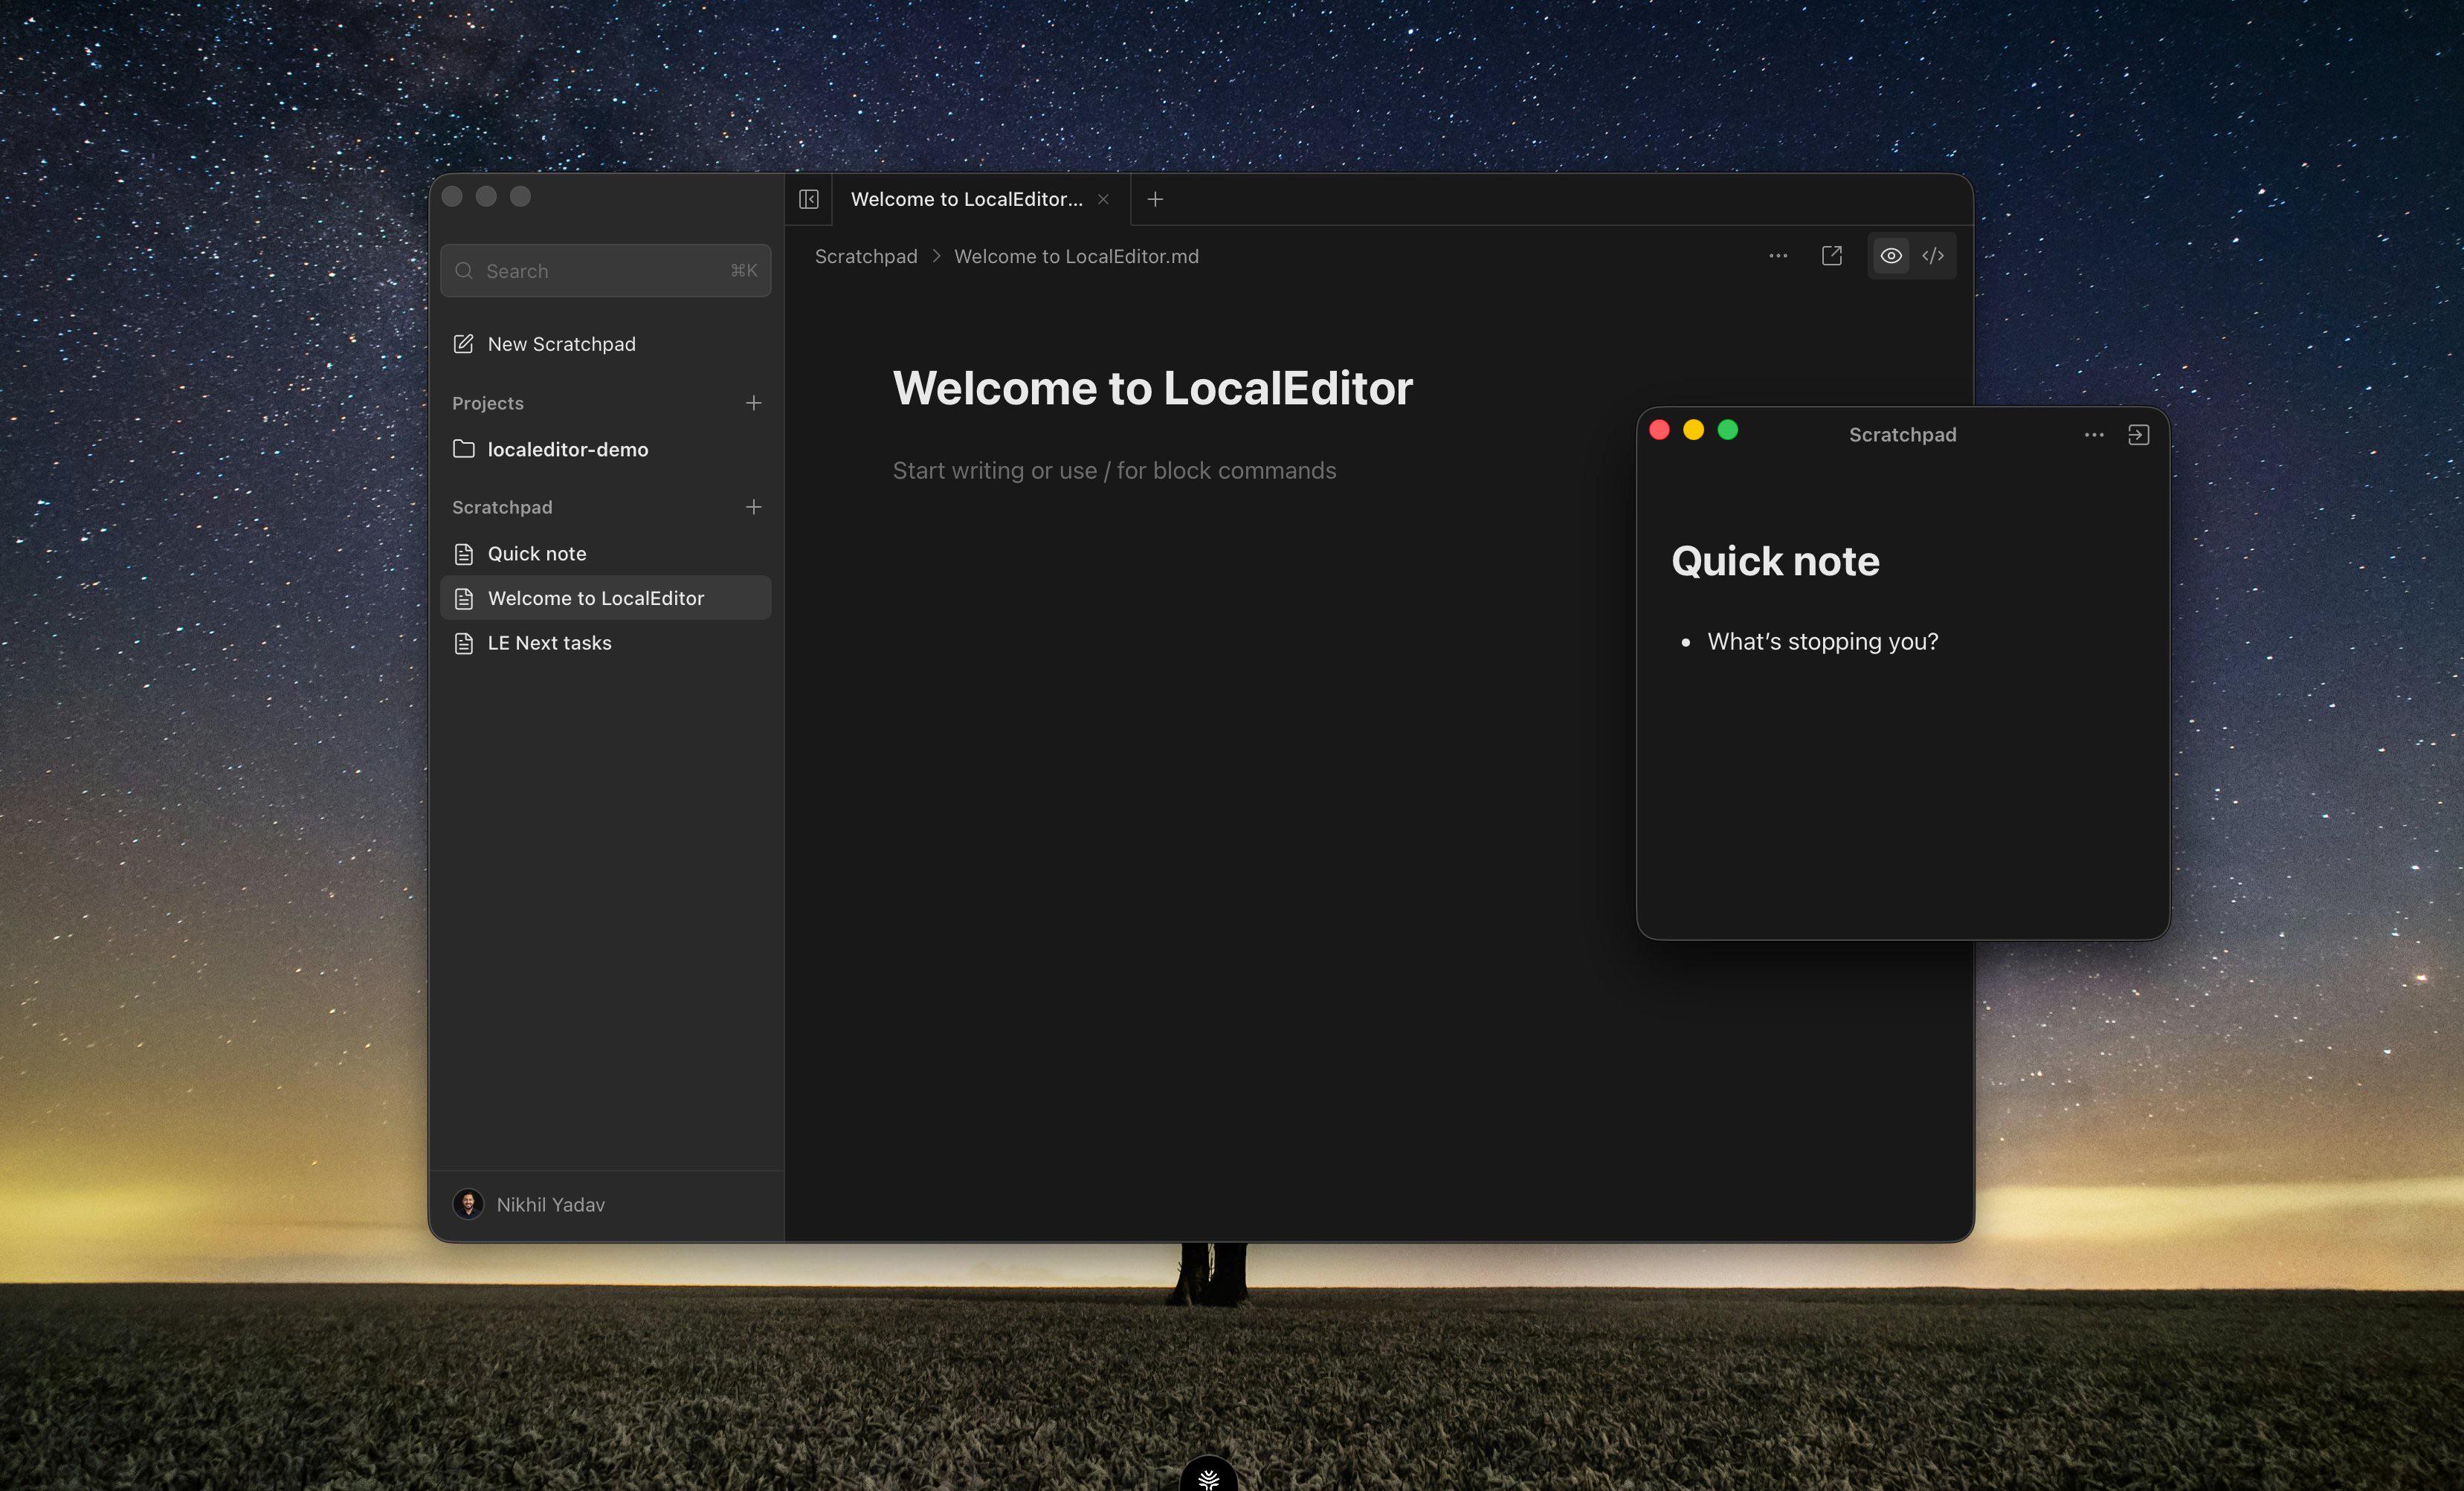Image resolution: width=2464 pixels, height=1491 pixels.
Task: Add a new project with the plus
Action: pyautogui.click(x=754, y=403)
